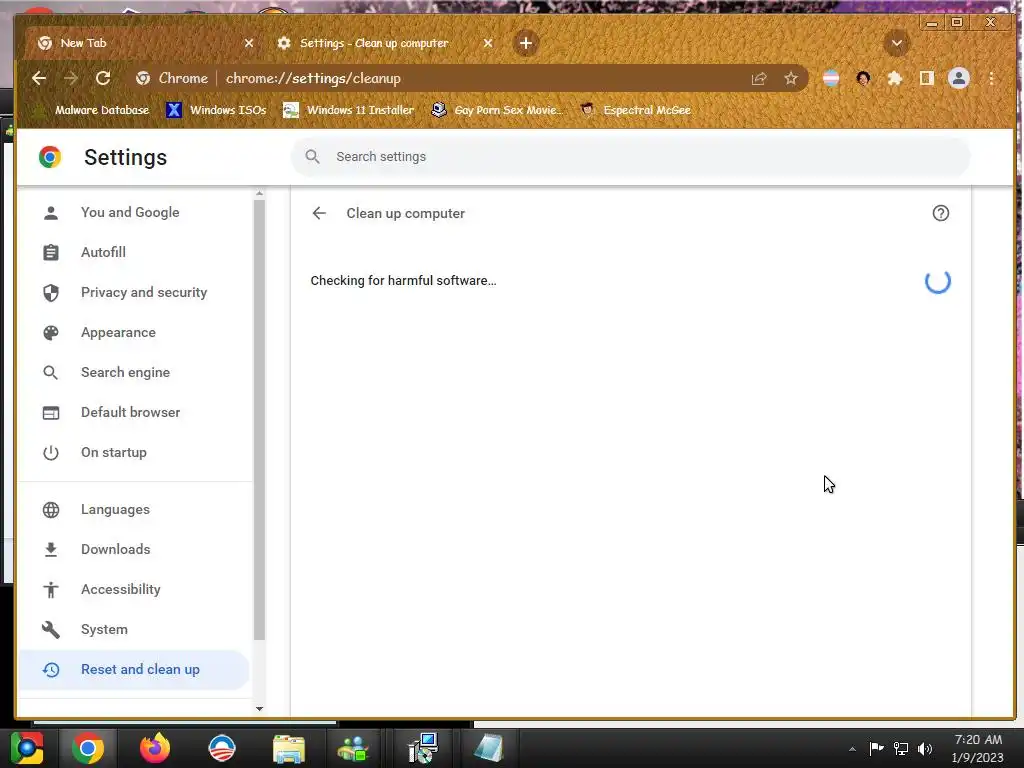
Task: Open the Extensions puzzle piece icon
Action: [x=895, y=78]
